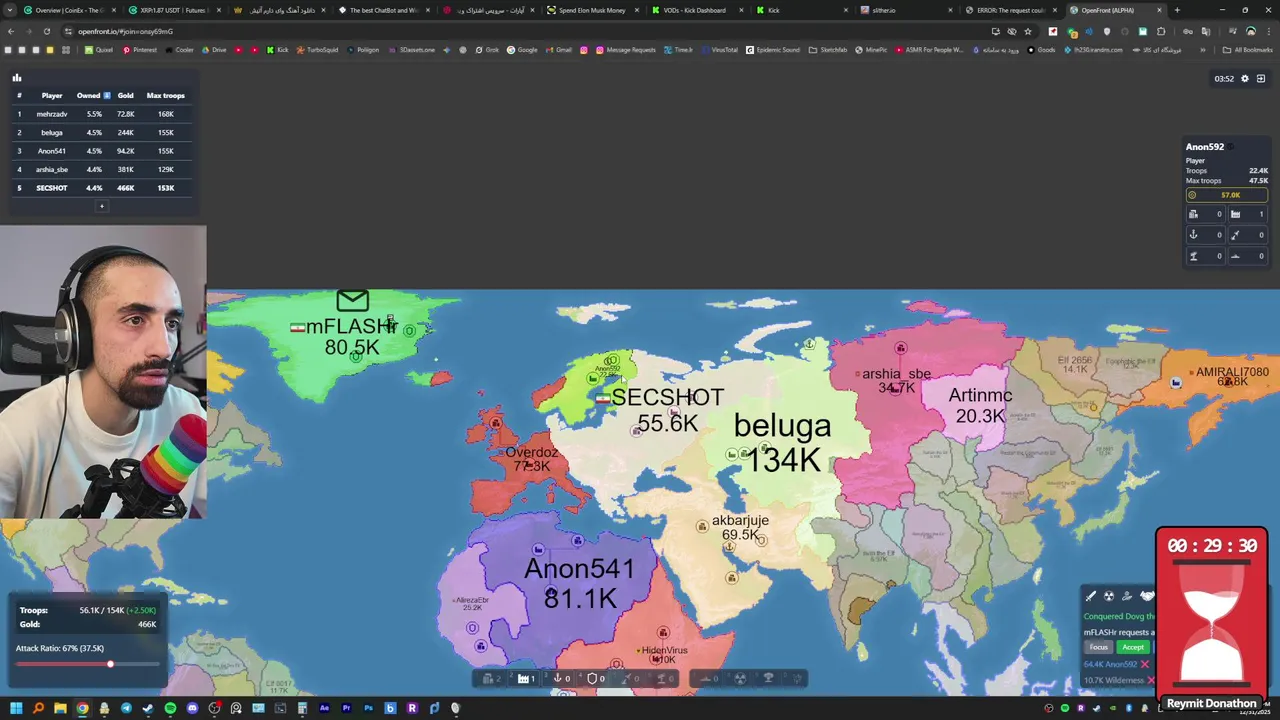Select mehrzadv row in leaderboard
The height and width of the screenshot is (720, 1280).
[x=101, y=114]
